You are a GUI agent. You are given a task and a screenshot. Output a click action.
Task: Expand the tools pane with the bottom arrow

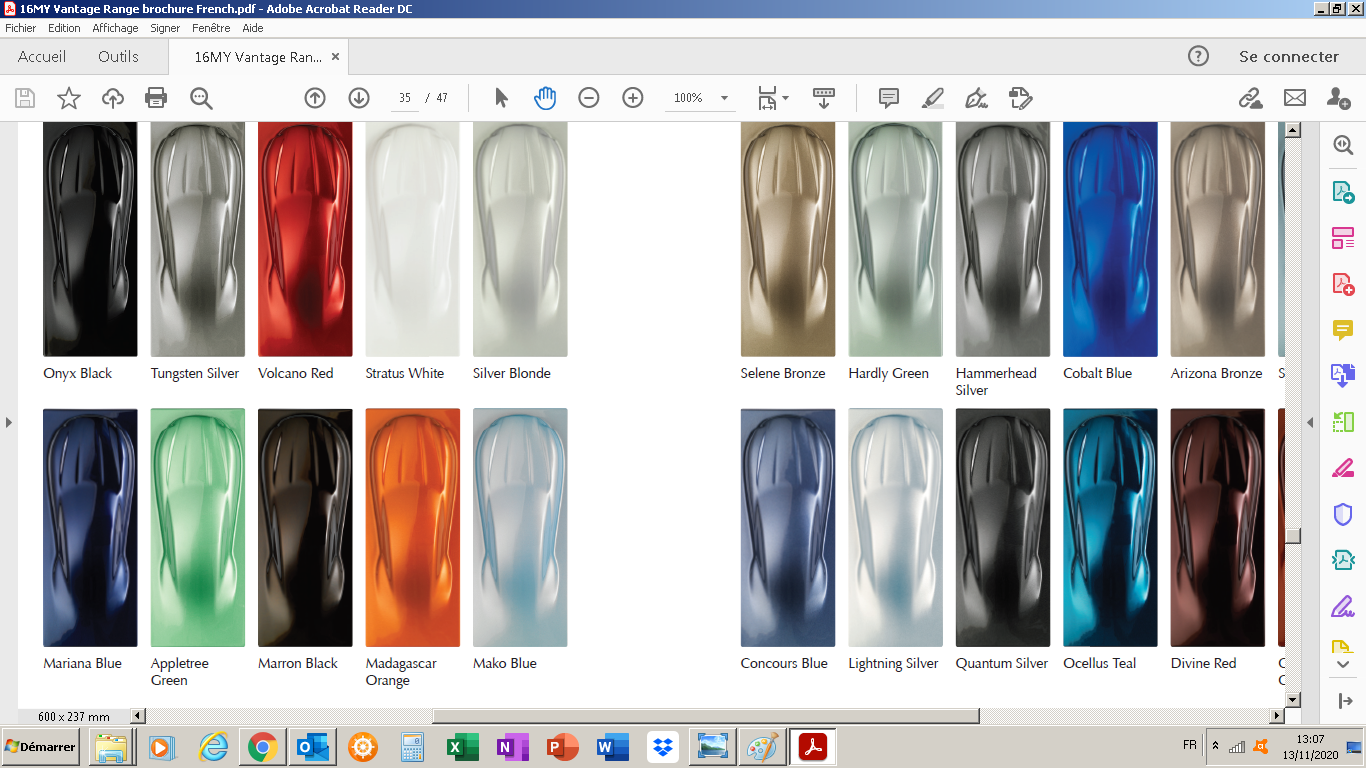pos(1344,701)
